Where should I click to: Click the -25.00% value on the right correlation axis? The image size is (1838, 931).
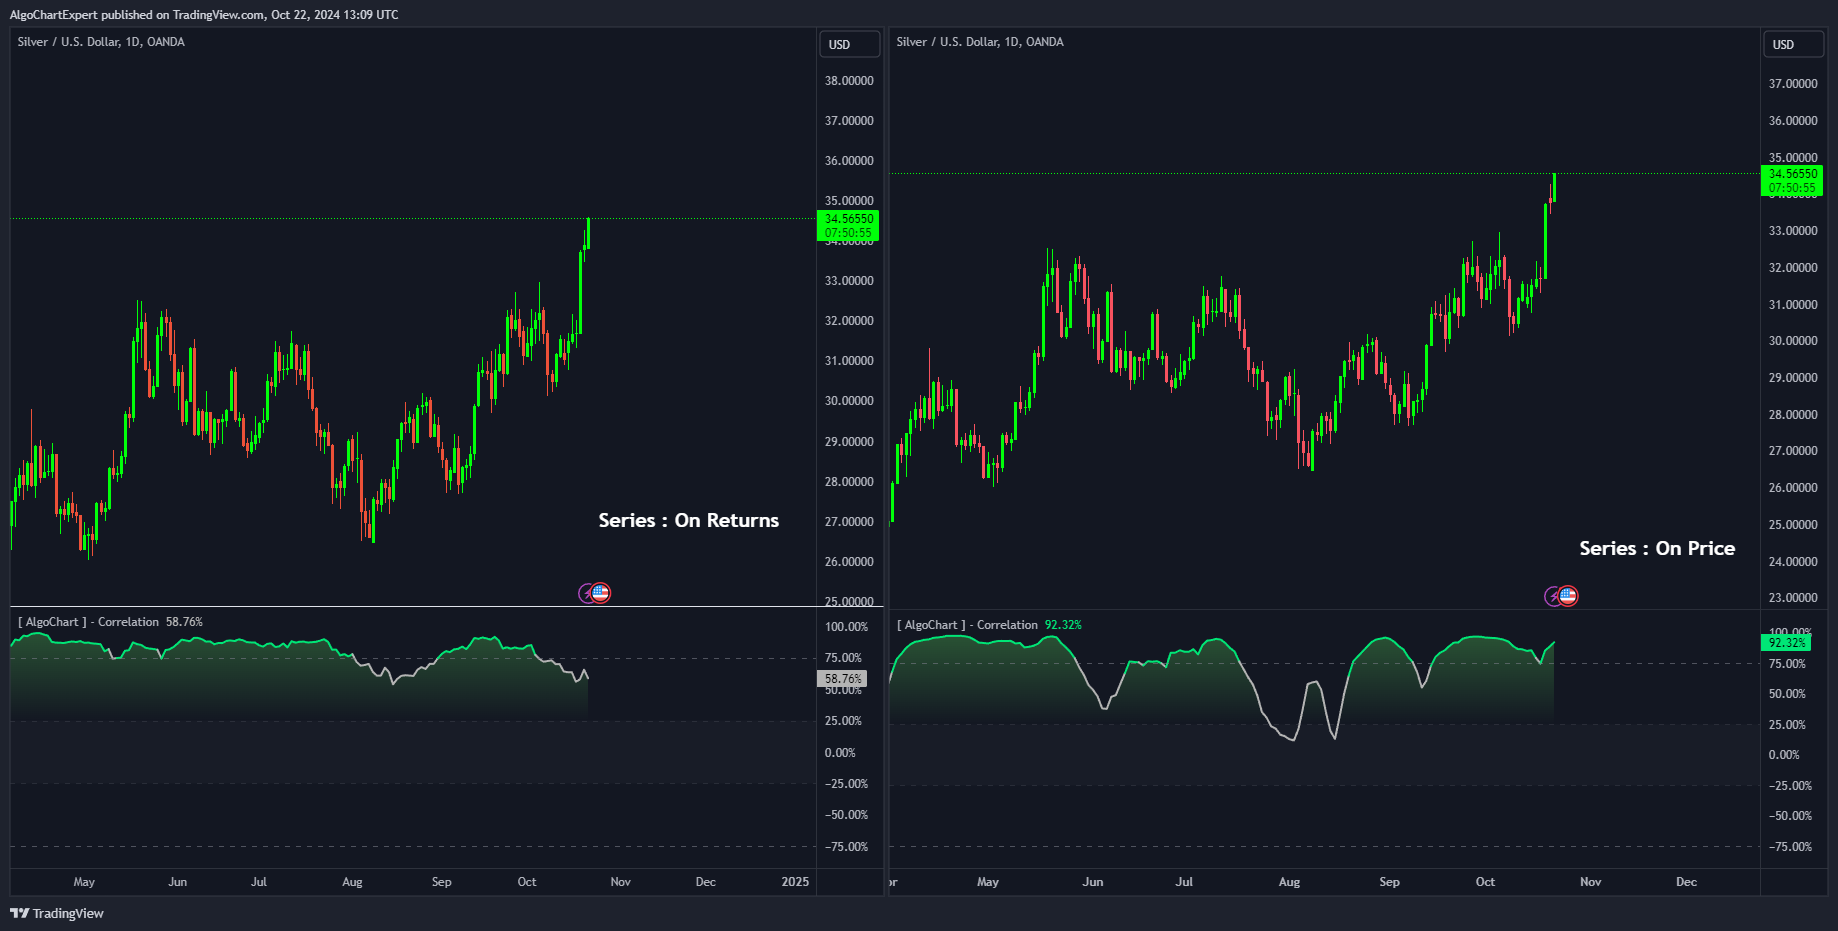point(1790,786)
